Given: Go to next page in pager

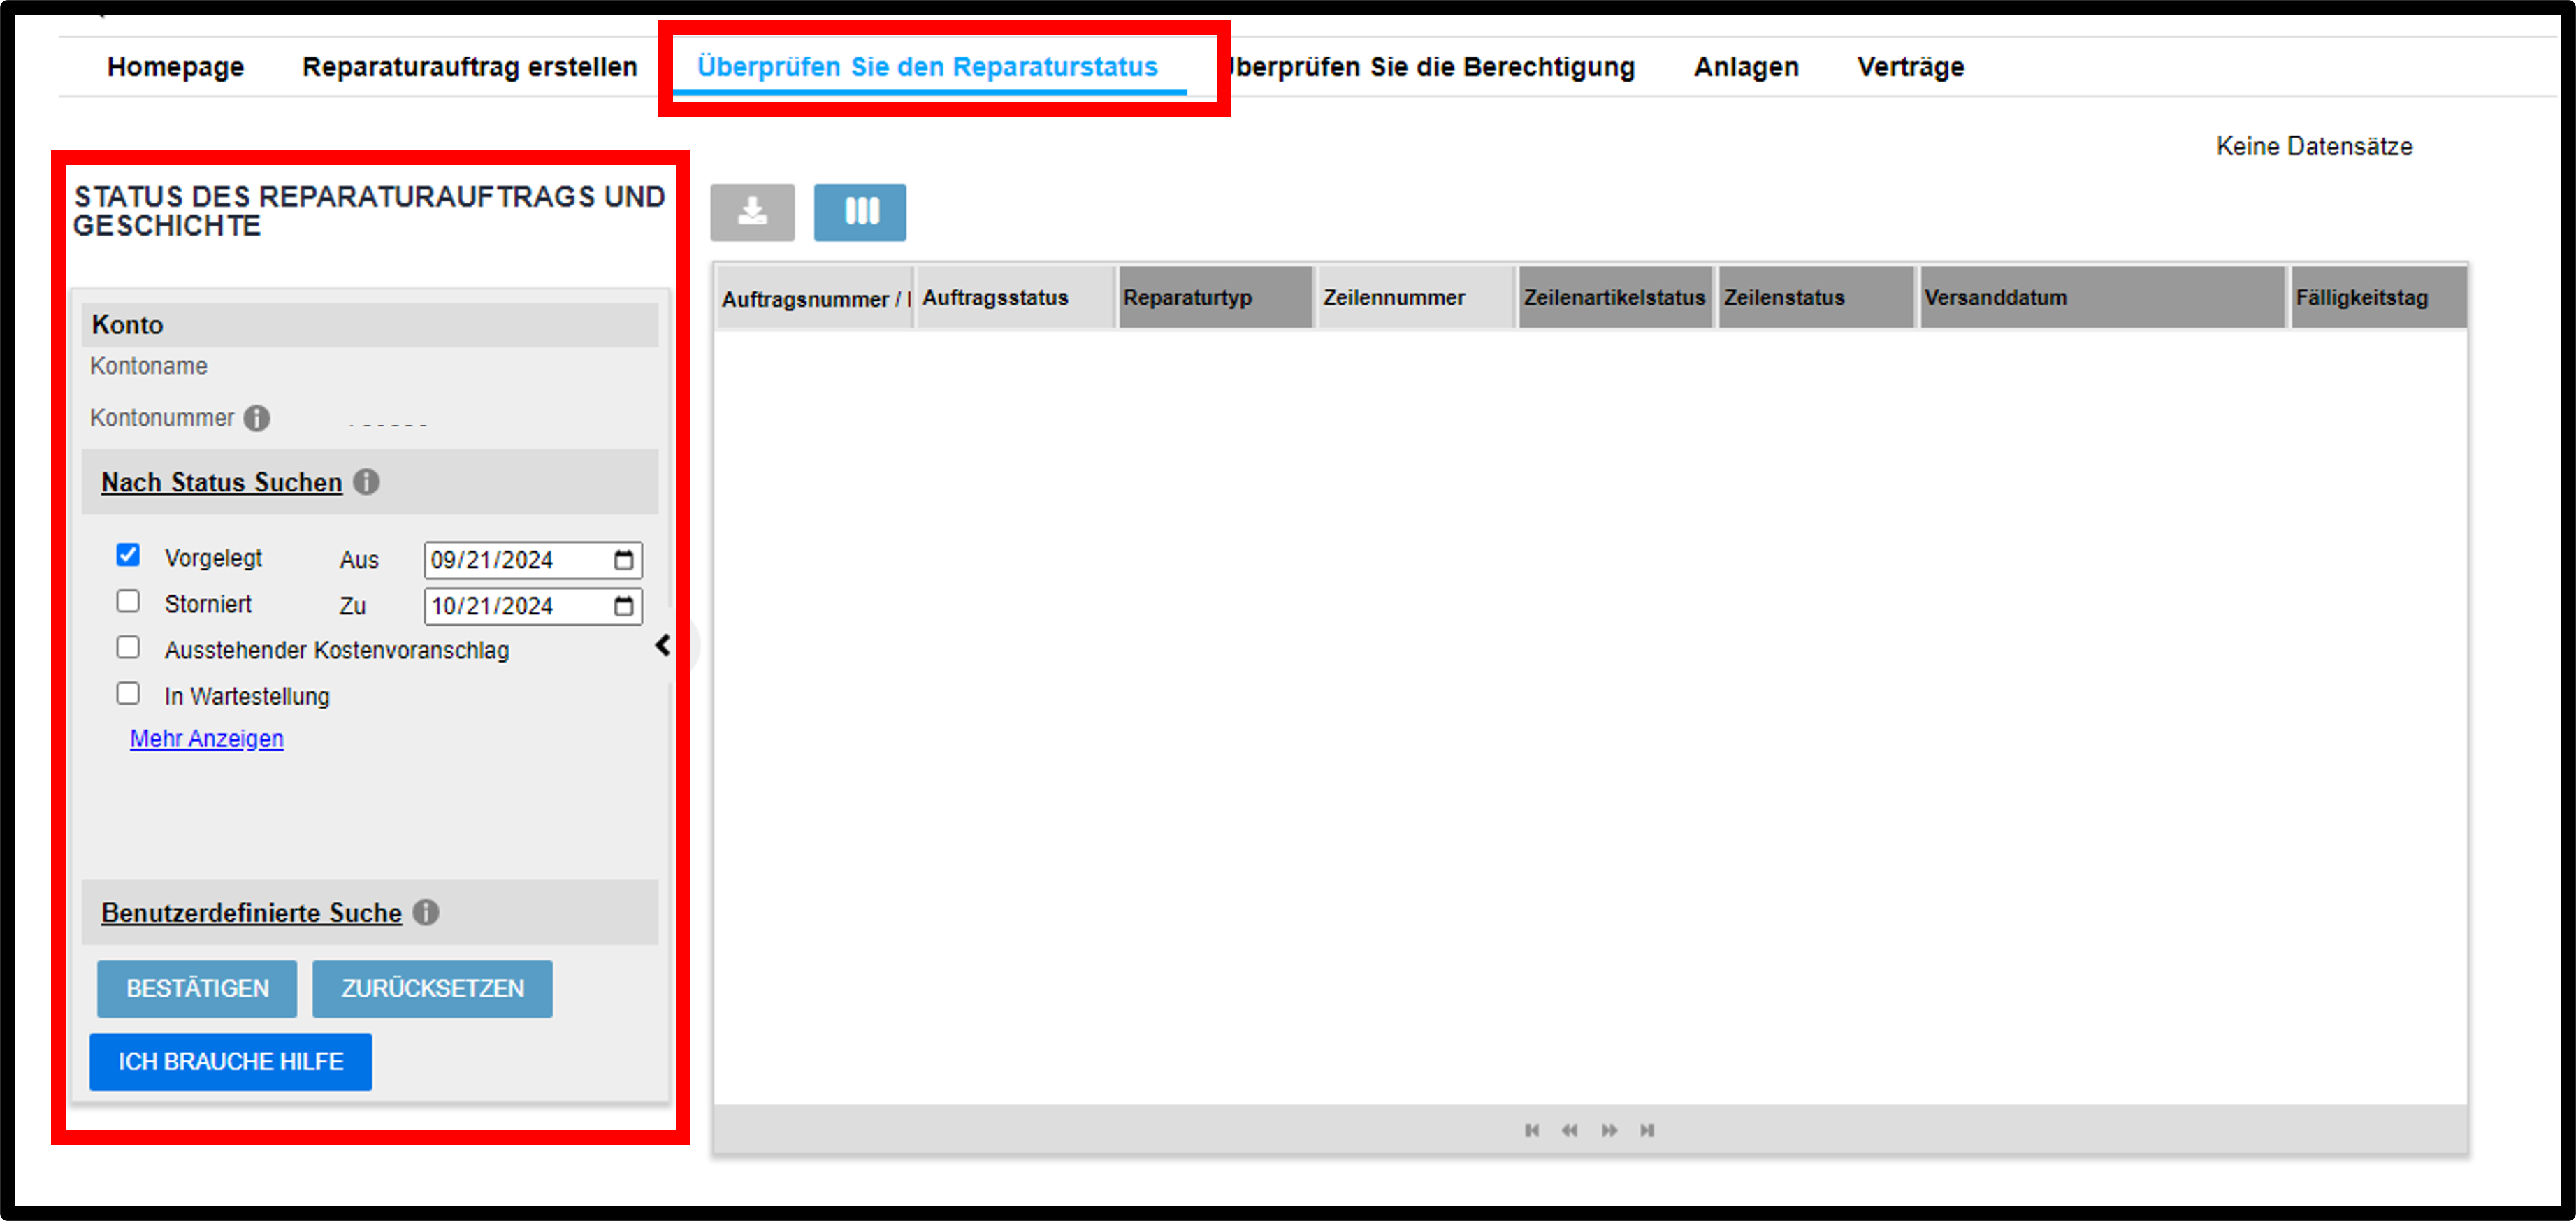Looking at the screenshot, I should (1609, 1130).
